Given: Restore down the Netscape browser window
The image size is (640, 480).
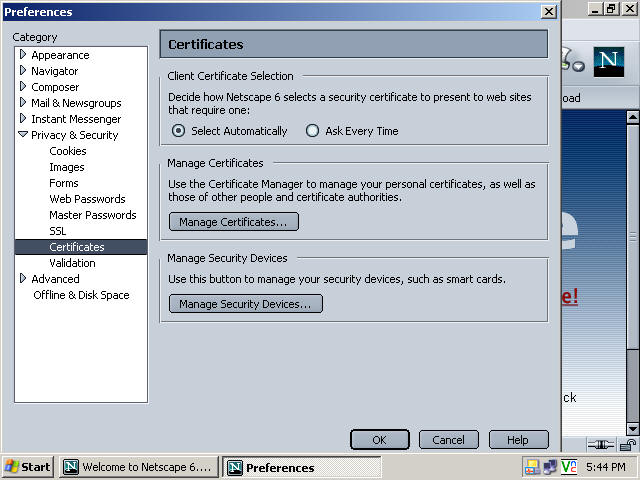Looking at the screenshot, I should pos(611,9).
